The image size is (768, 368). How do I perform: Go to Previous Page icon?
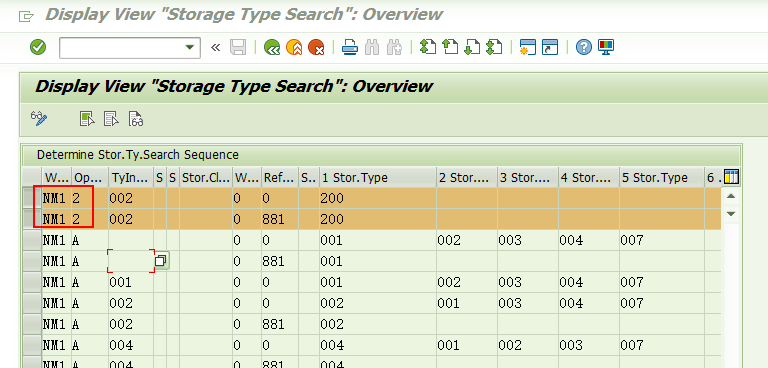[450, 48]
